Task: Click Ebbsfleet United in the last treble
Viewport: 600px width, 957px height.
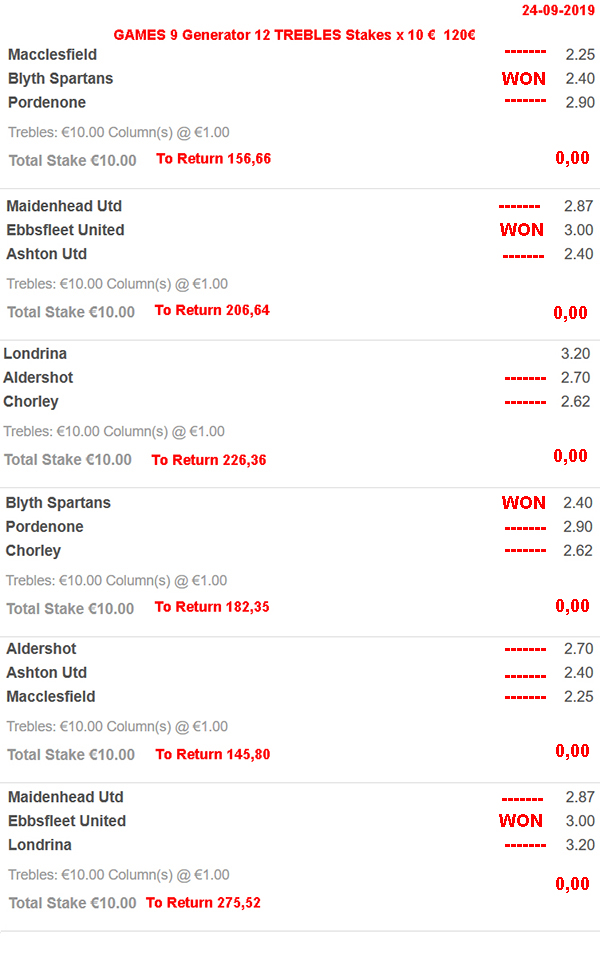Action: (x=67, y=820)
